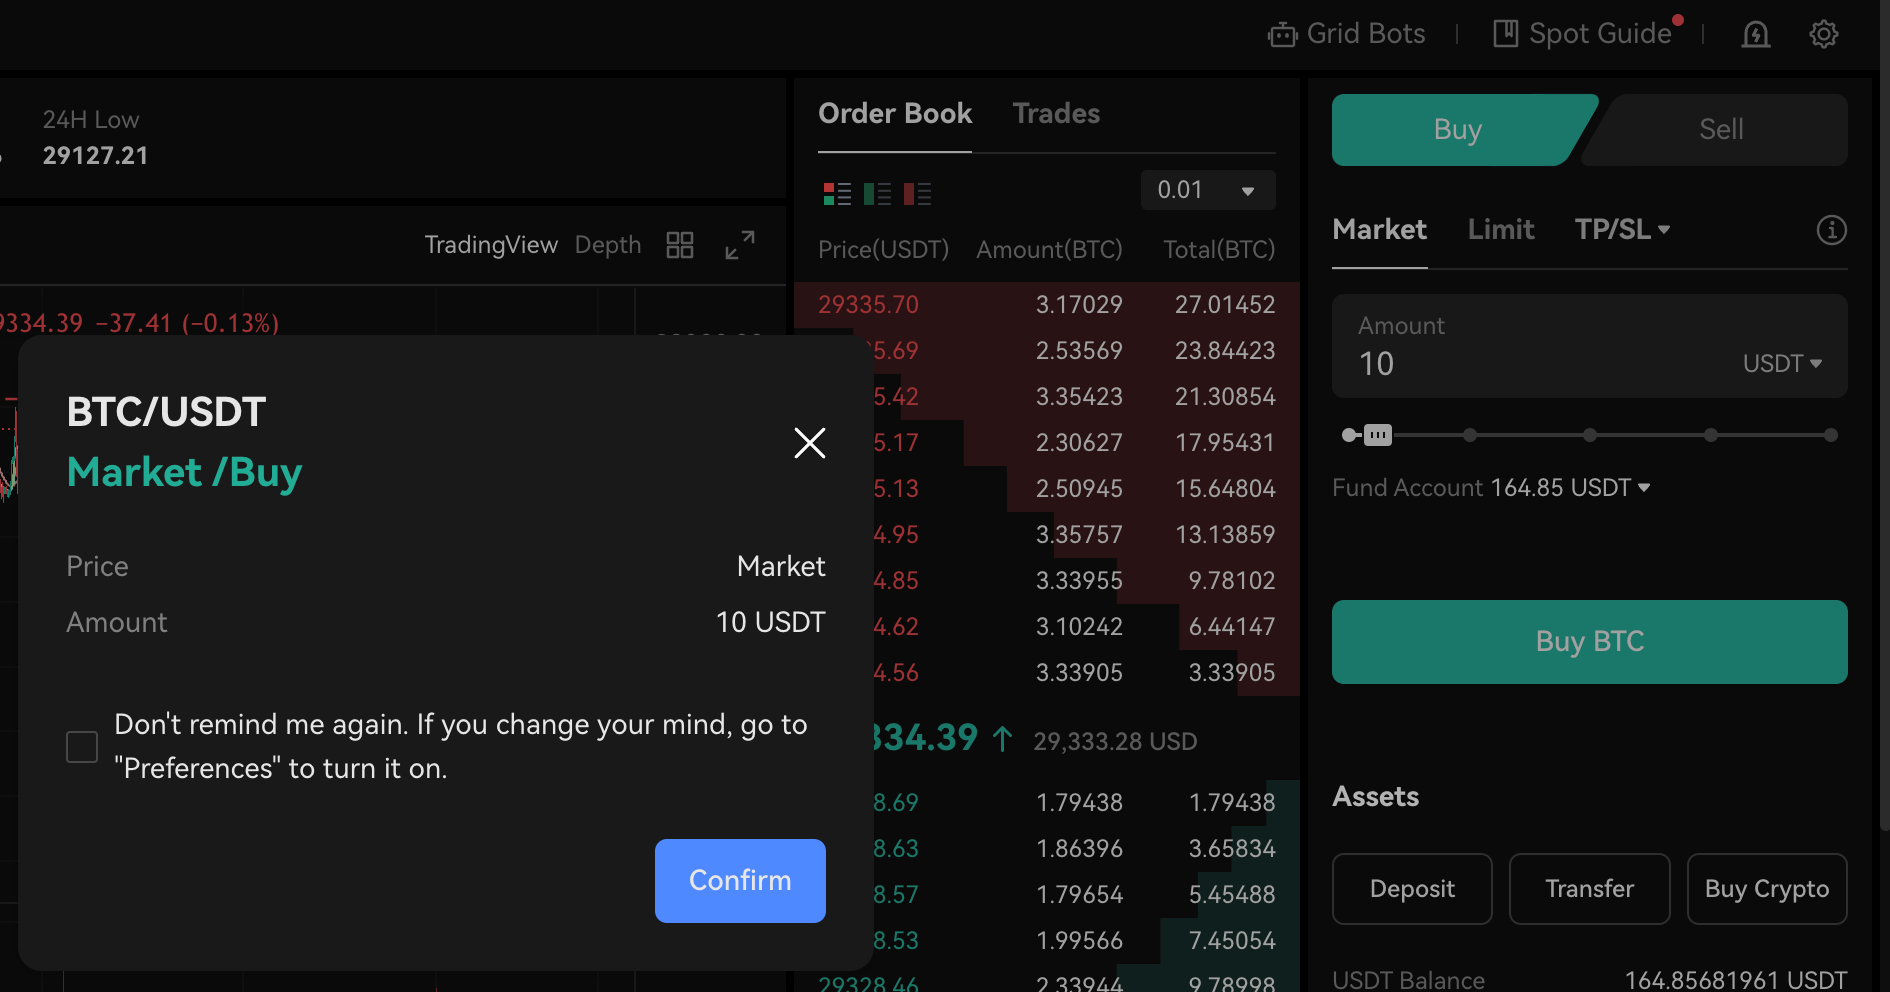Show combined buy and sell order book view

[x=837, y=194]
